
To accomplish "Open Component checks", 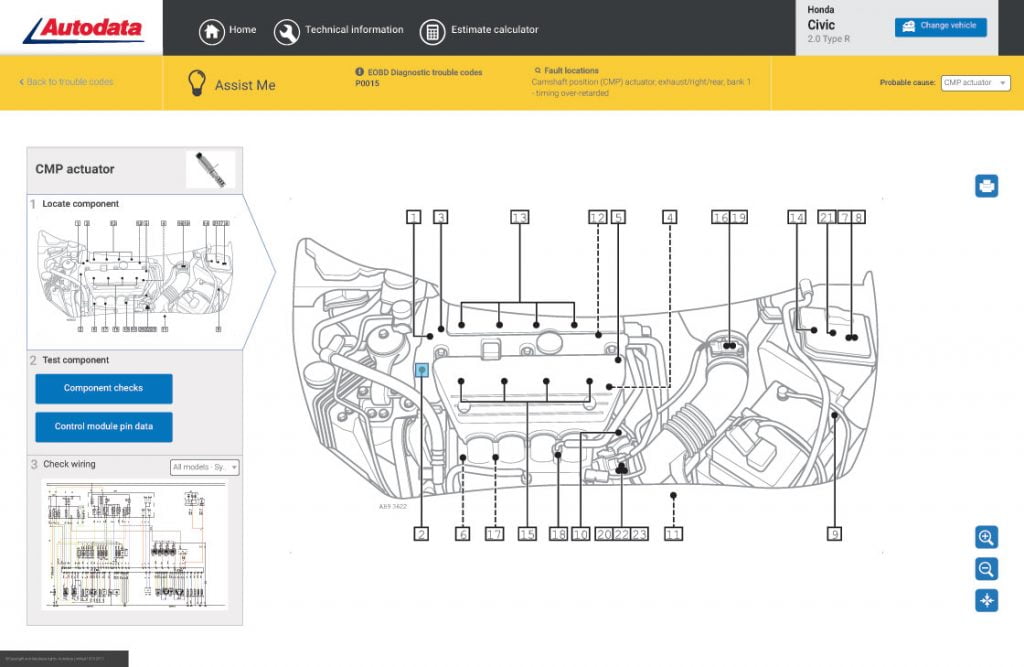I will [x=103, y=388].
